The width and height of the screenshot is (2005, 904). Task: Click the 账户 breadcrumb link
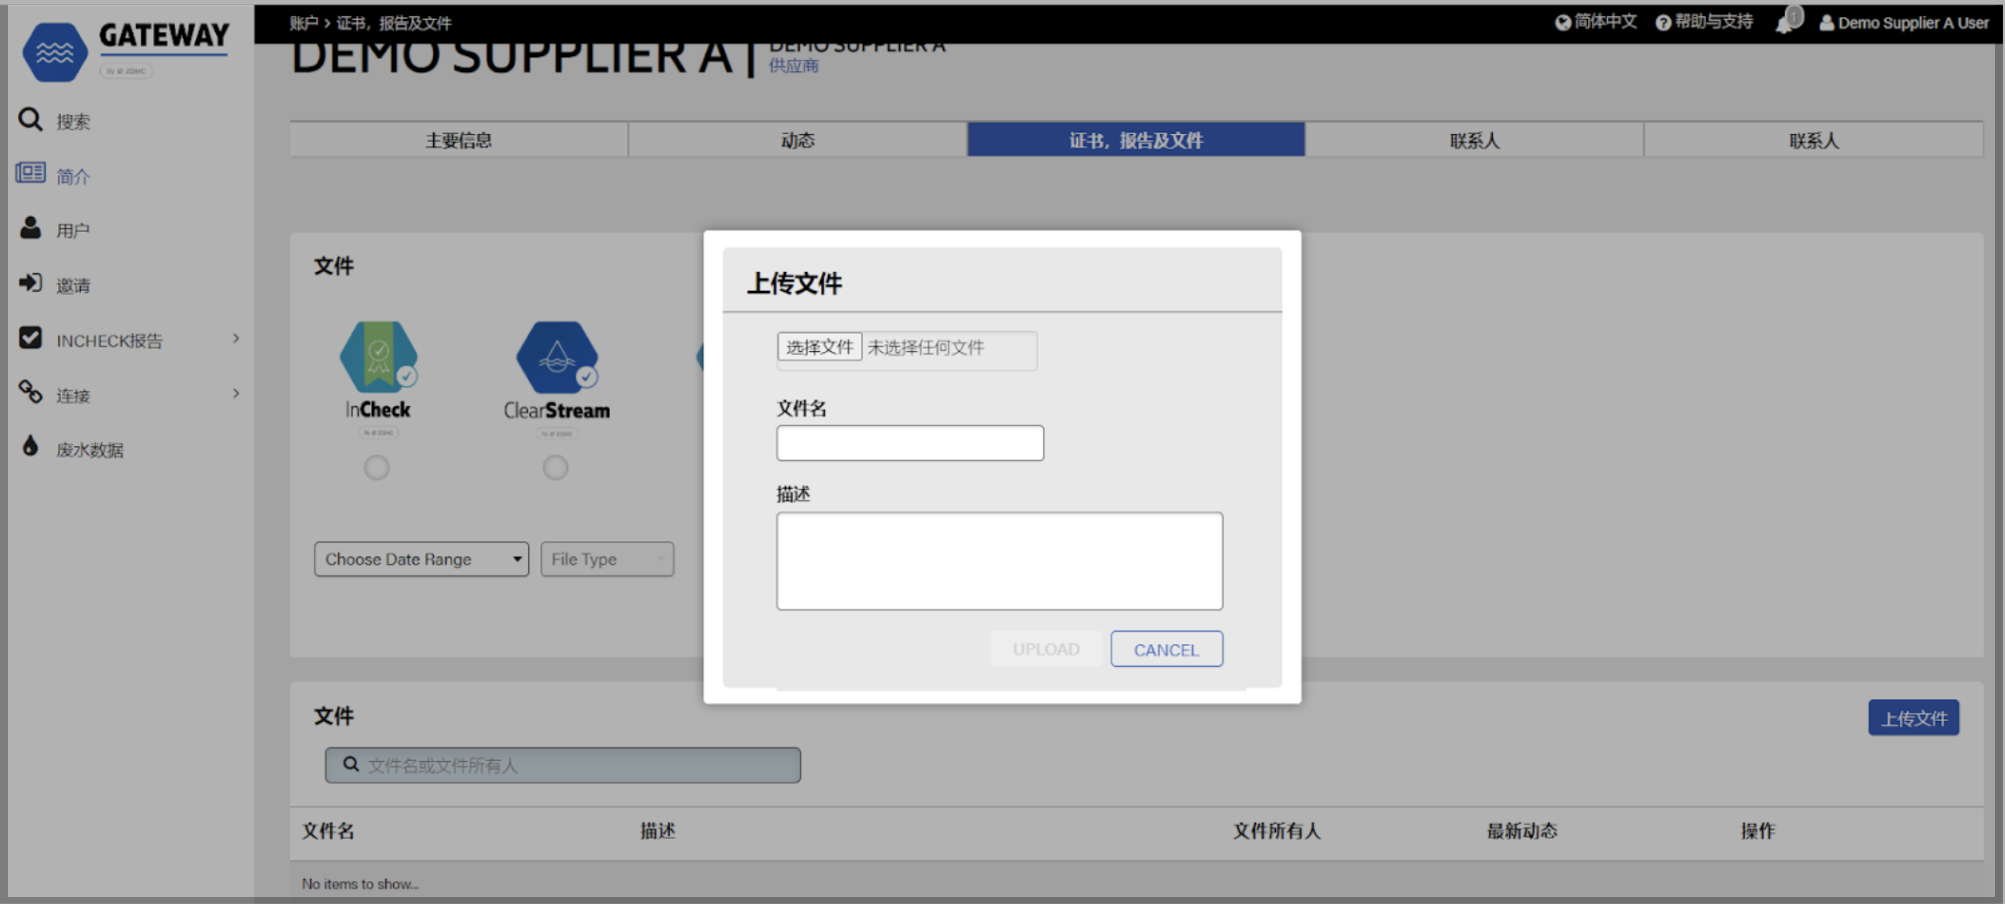point(304,23)
